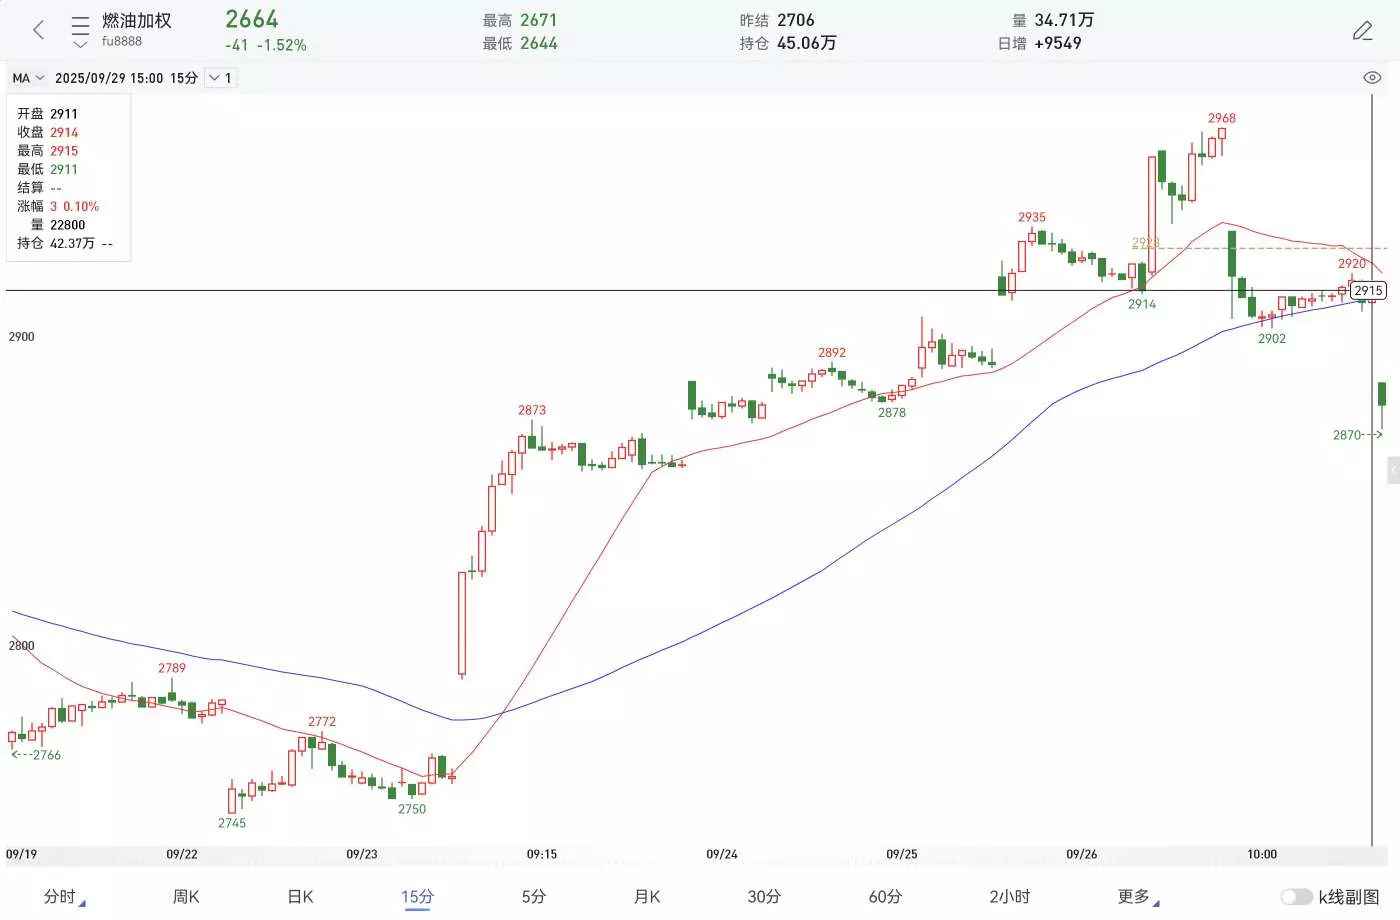This screenshot has width=1400, height=920.
Task: Enable the k线副图 toggle switch
Action: [1296, 897]
